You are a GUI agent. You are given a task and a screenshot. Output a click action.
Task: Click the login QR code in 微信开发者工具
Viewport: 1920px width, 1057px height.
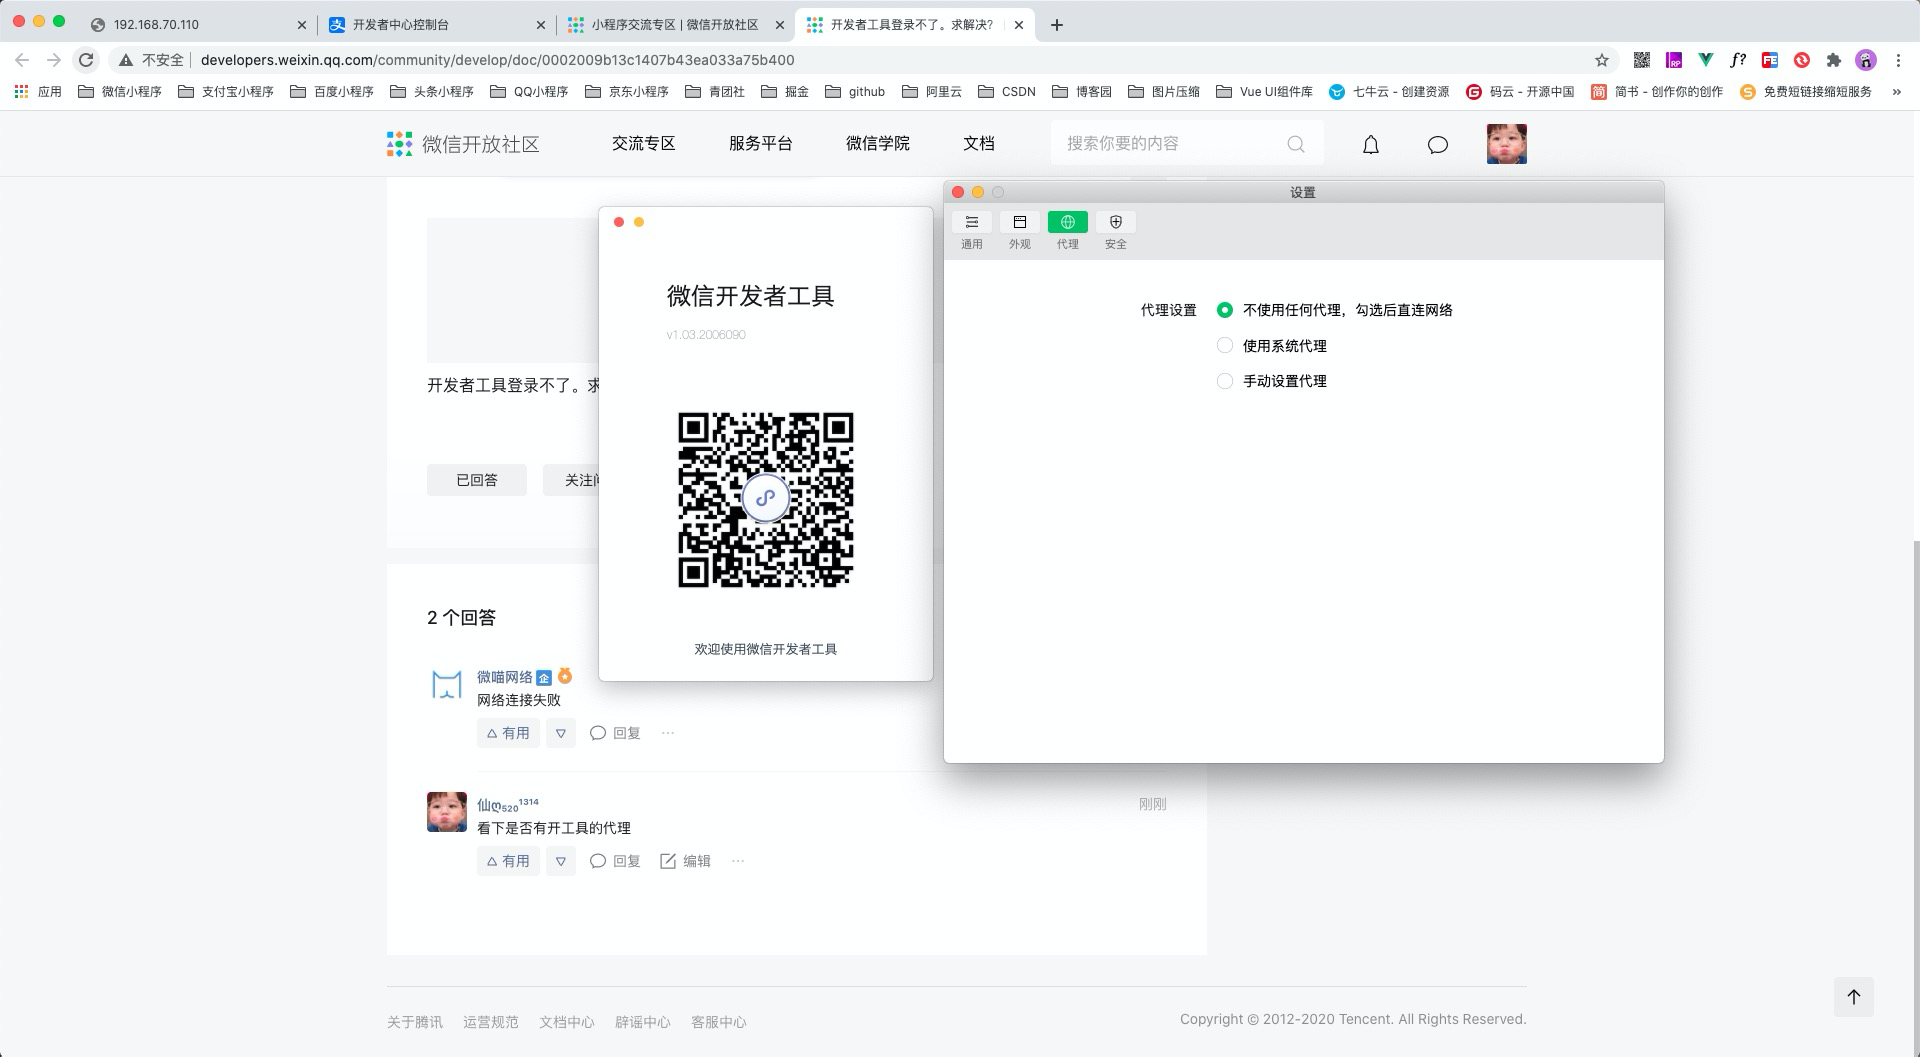766,499
